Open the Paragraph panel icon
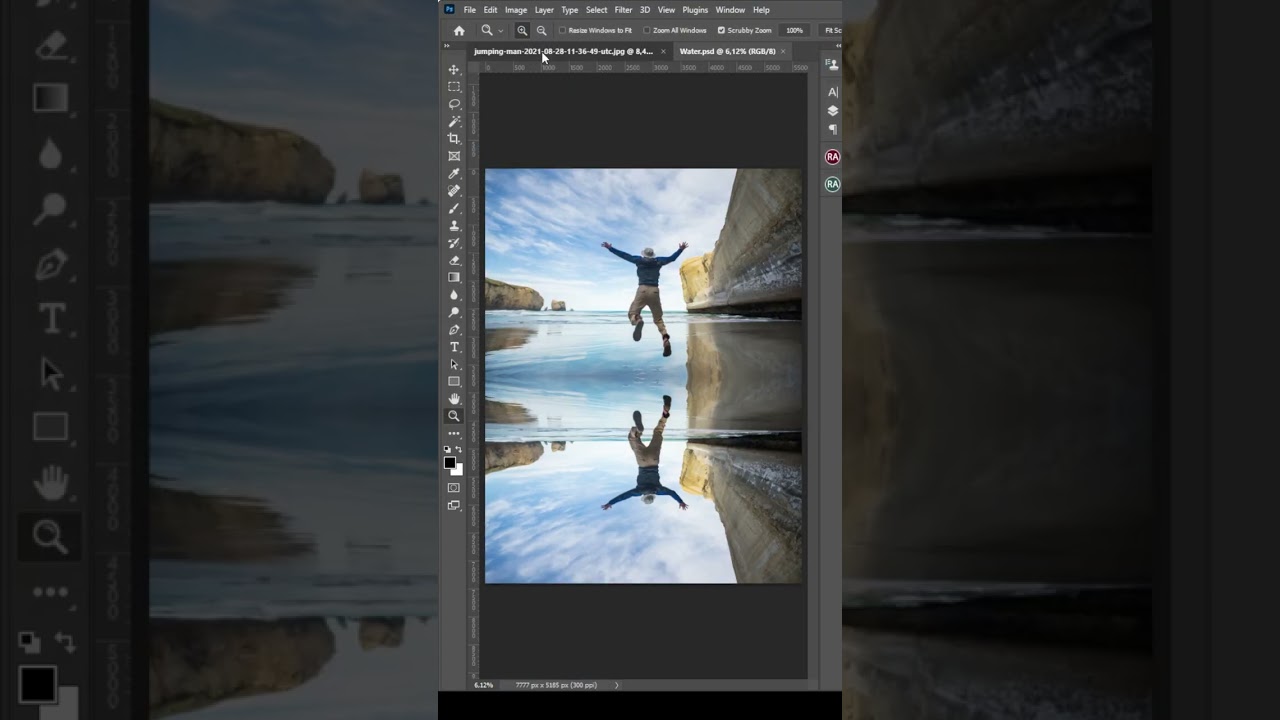 click(x=832, y=129)
